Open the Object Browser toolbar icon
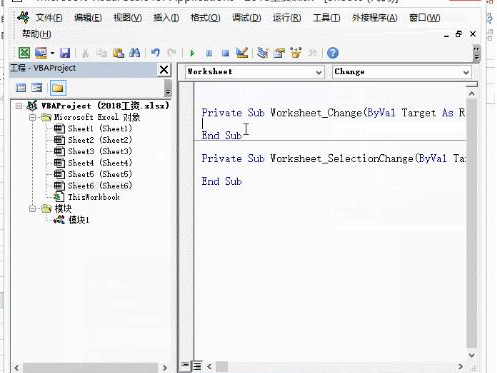Image resolution: width=497 pixels, height=373 pixels. click(296, 53)
